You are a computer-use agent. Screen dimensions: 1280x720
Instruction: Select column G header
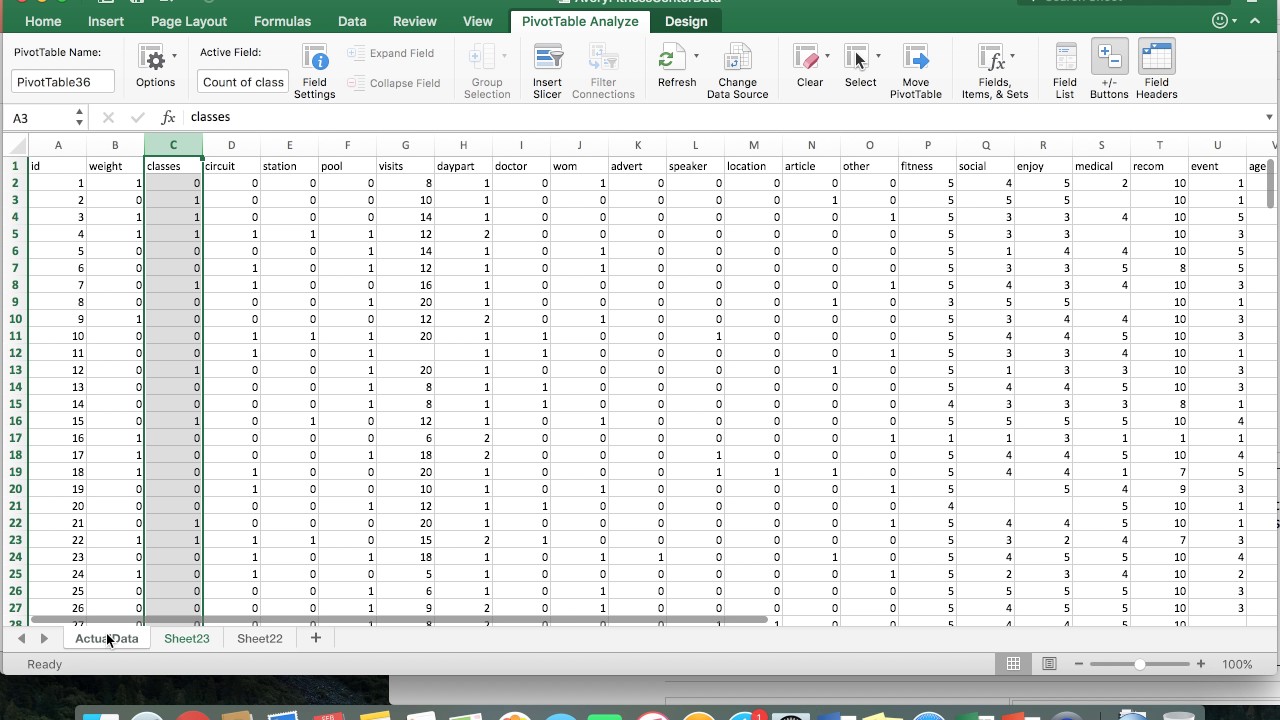tap(405, 146)
